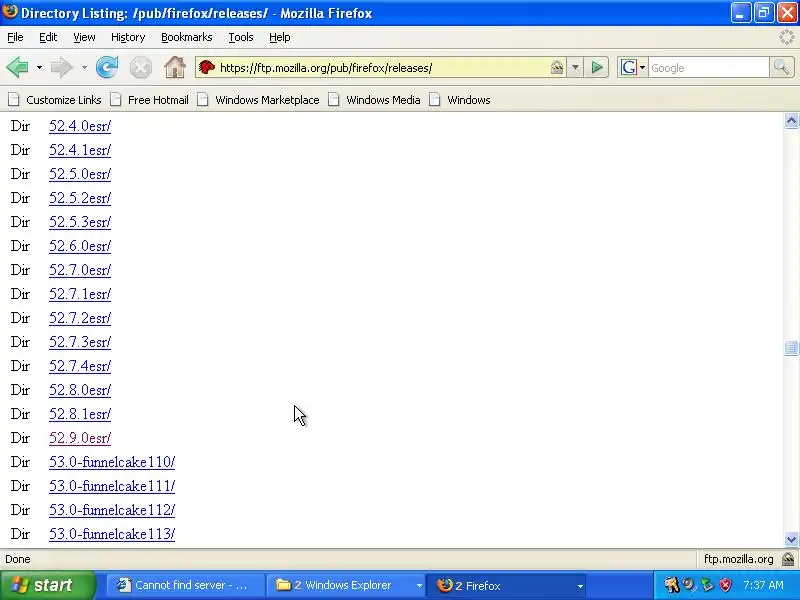Click the scrollbar down arrow
Image resolution: width=800 pixels, height=600 pixels.
click(791, 539)
